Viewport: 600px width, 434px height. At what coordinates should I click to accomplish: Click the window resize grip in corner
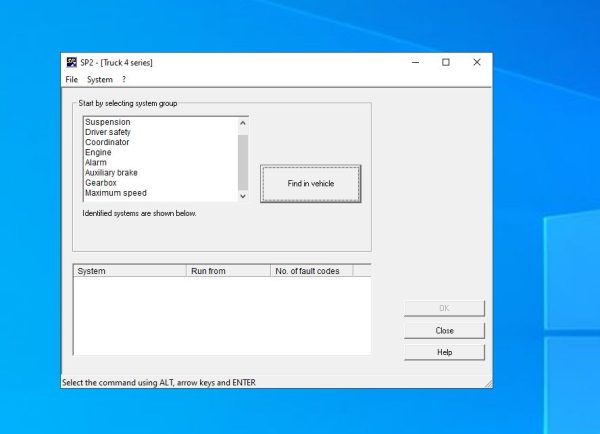tap(488, 383)
